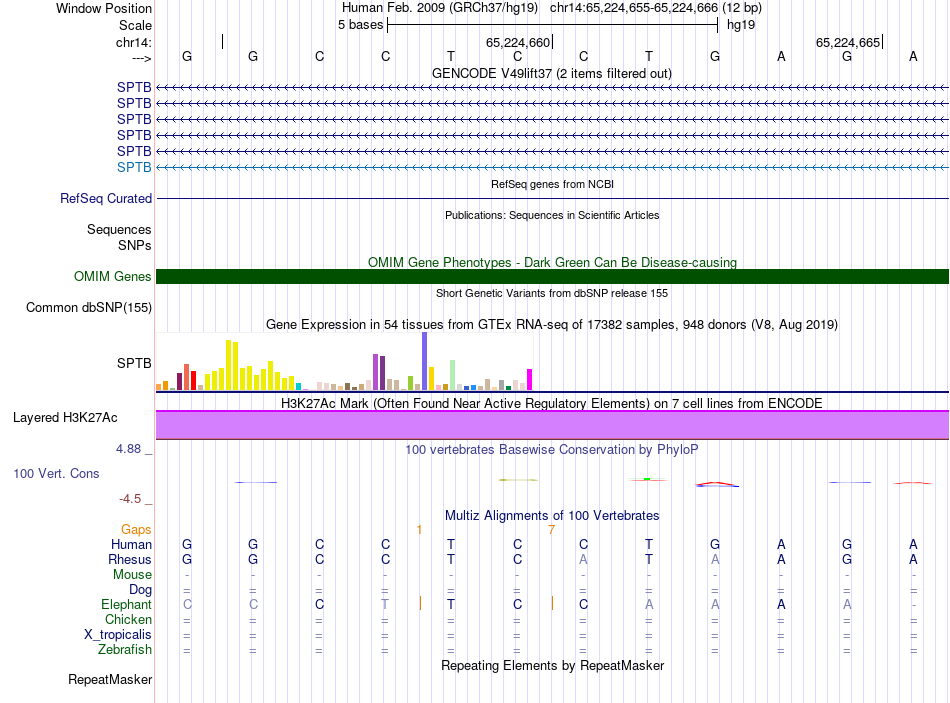Click the Human alignment row label

(x=131, y=544)
